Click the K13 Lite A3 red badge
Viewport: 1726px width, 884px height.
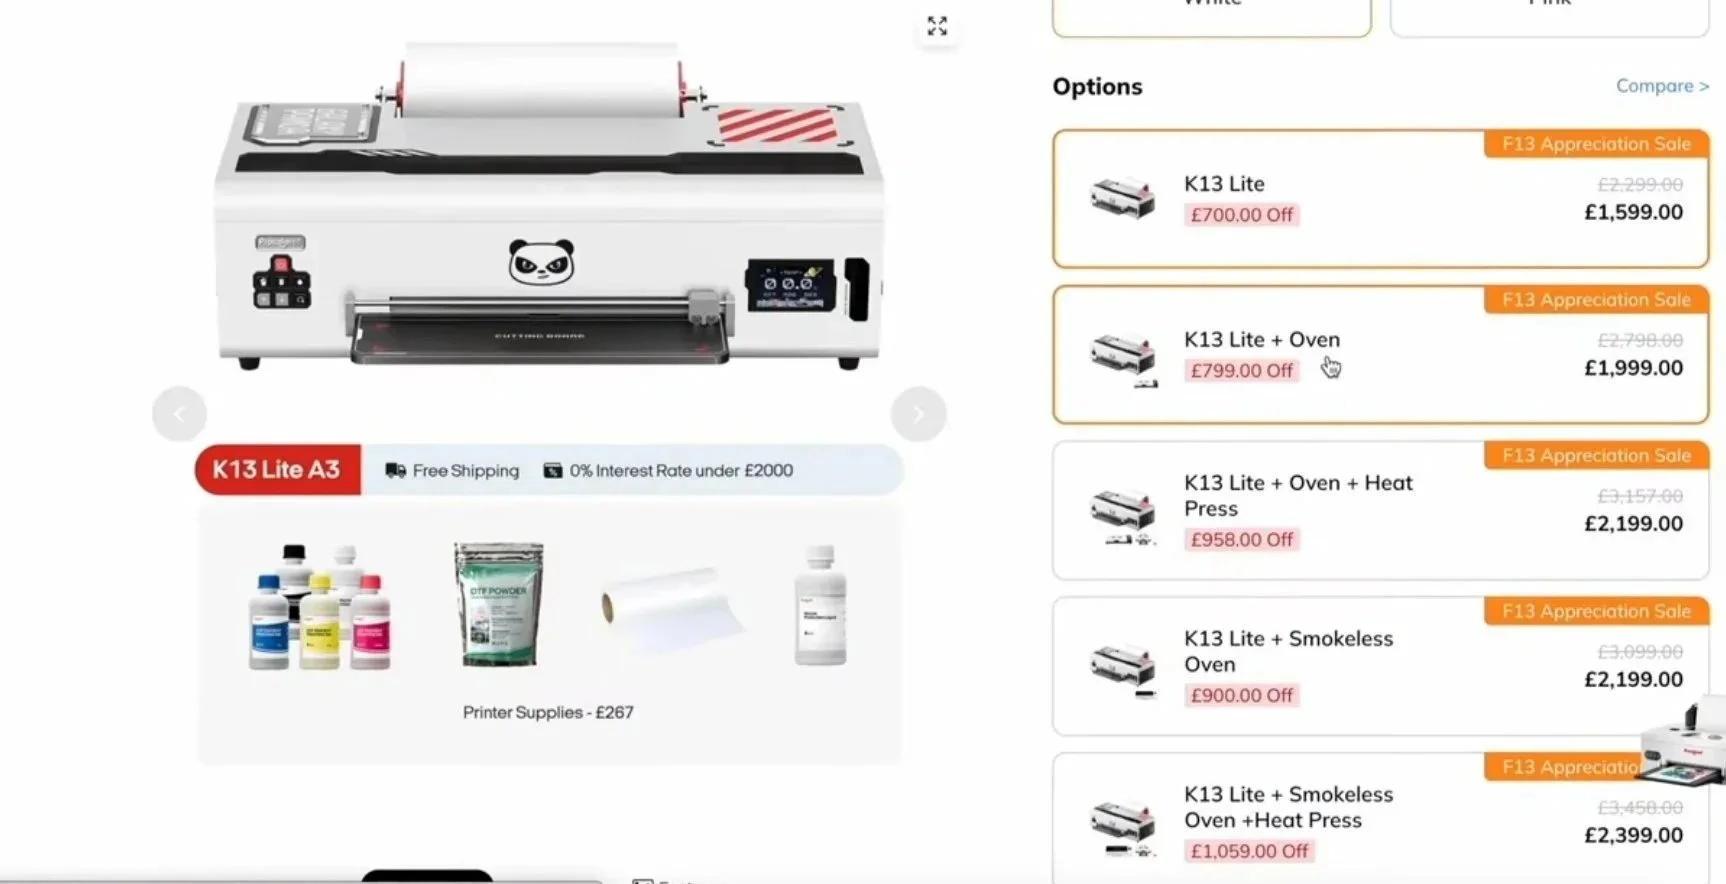277,470
